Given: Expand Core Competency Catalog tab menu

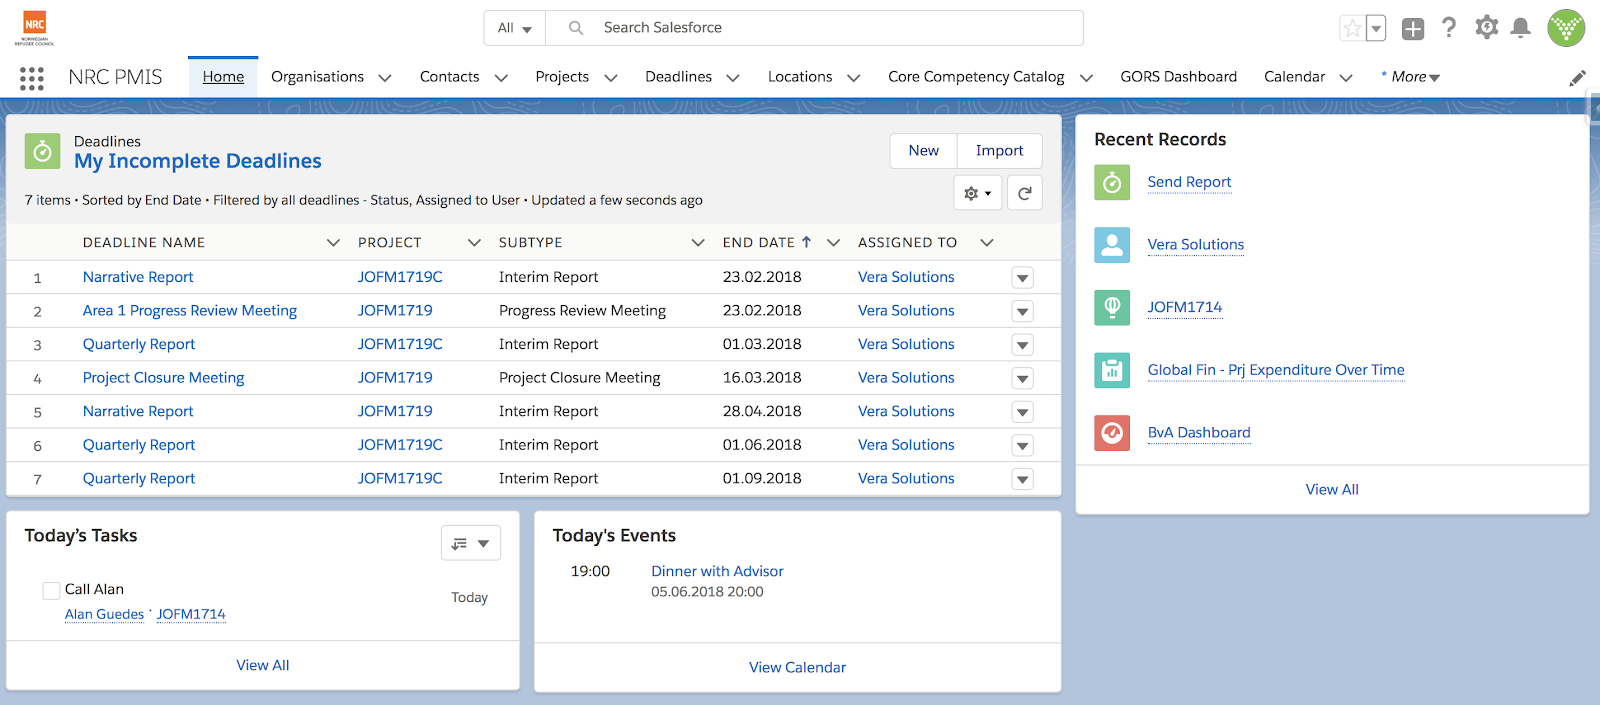Looking at the screenshot, I should coord(1086,78).
